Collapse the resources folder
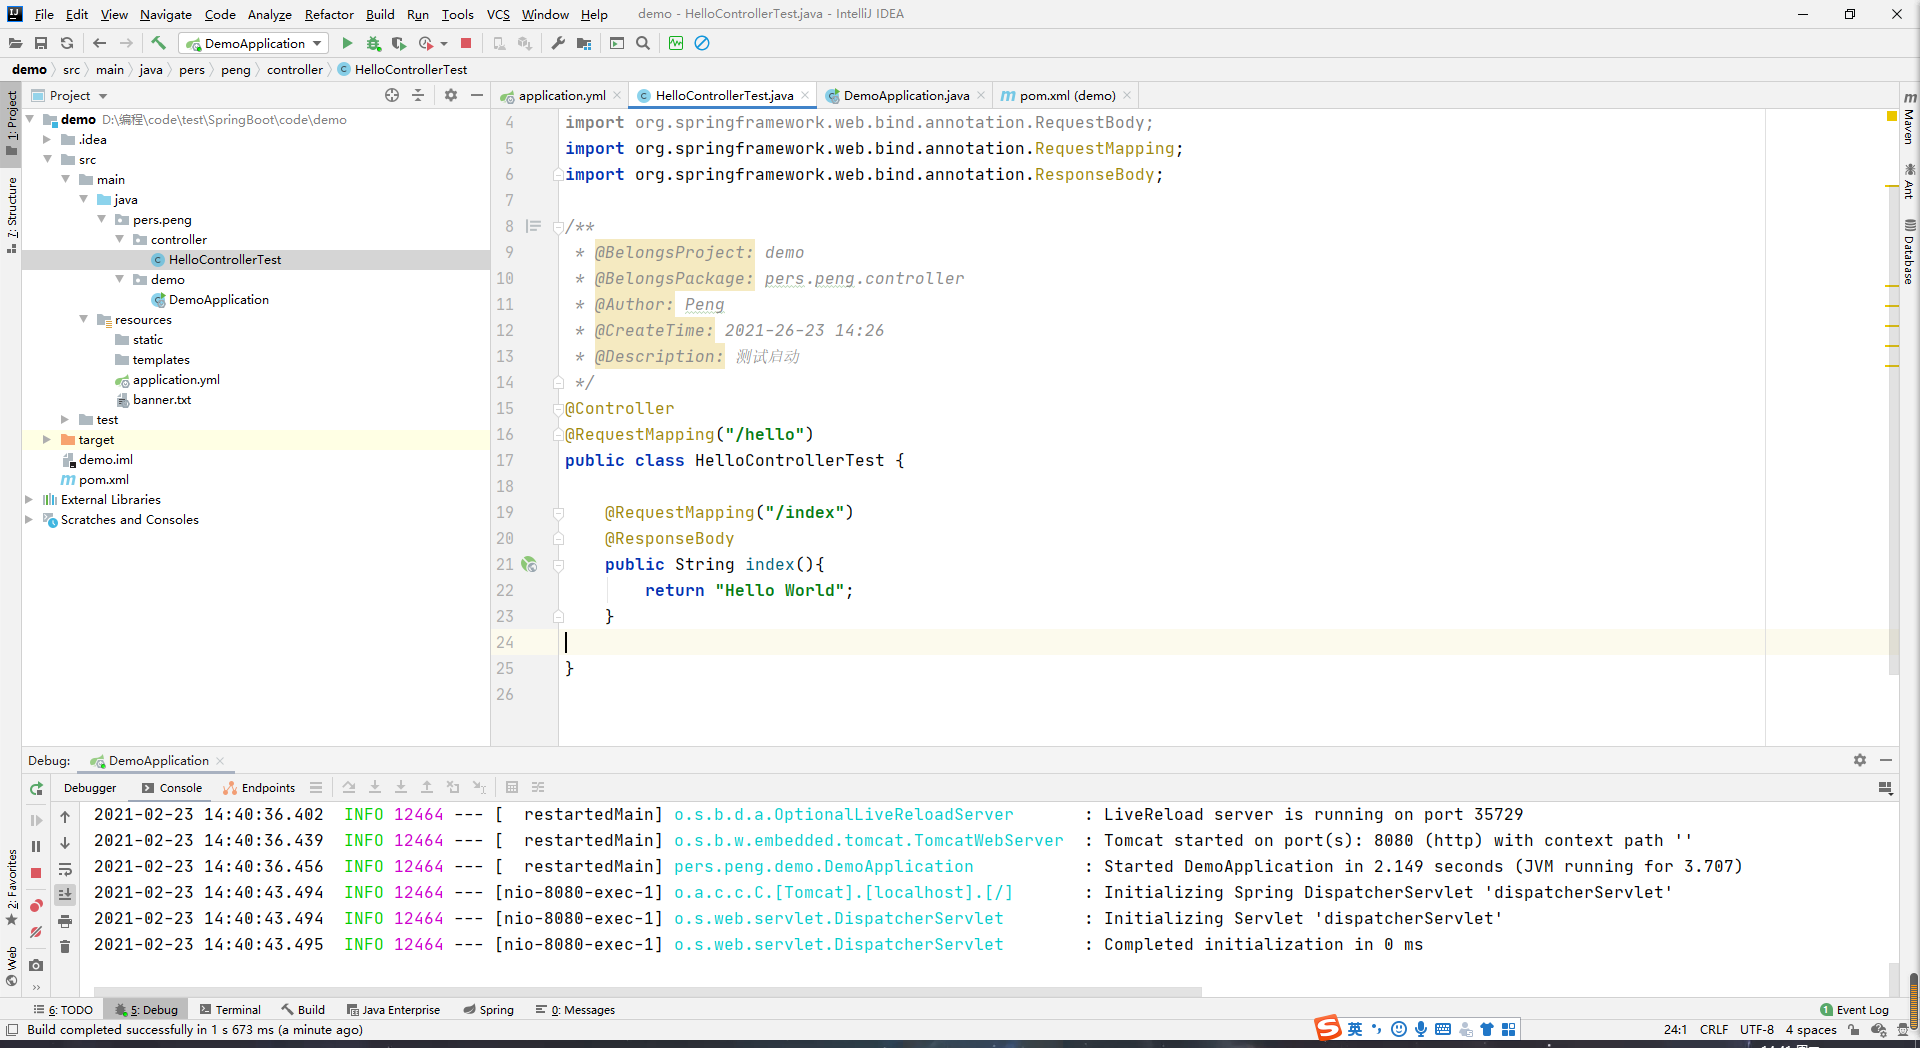 pyautogui.click(x=83, y=319)
